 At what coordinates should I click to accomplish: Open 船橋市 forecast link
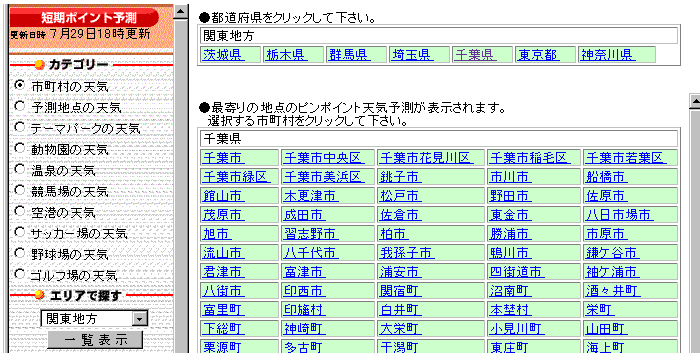pyautogui.click(x=606, y=177)
